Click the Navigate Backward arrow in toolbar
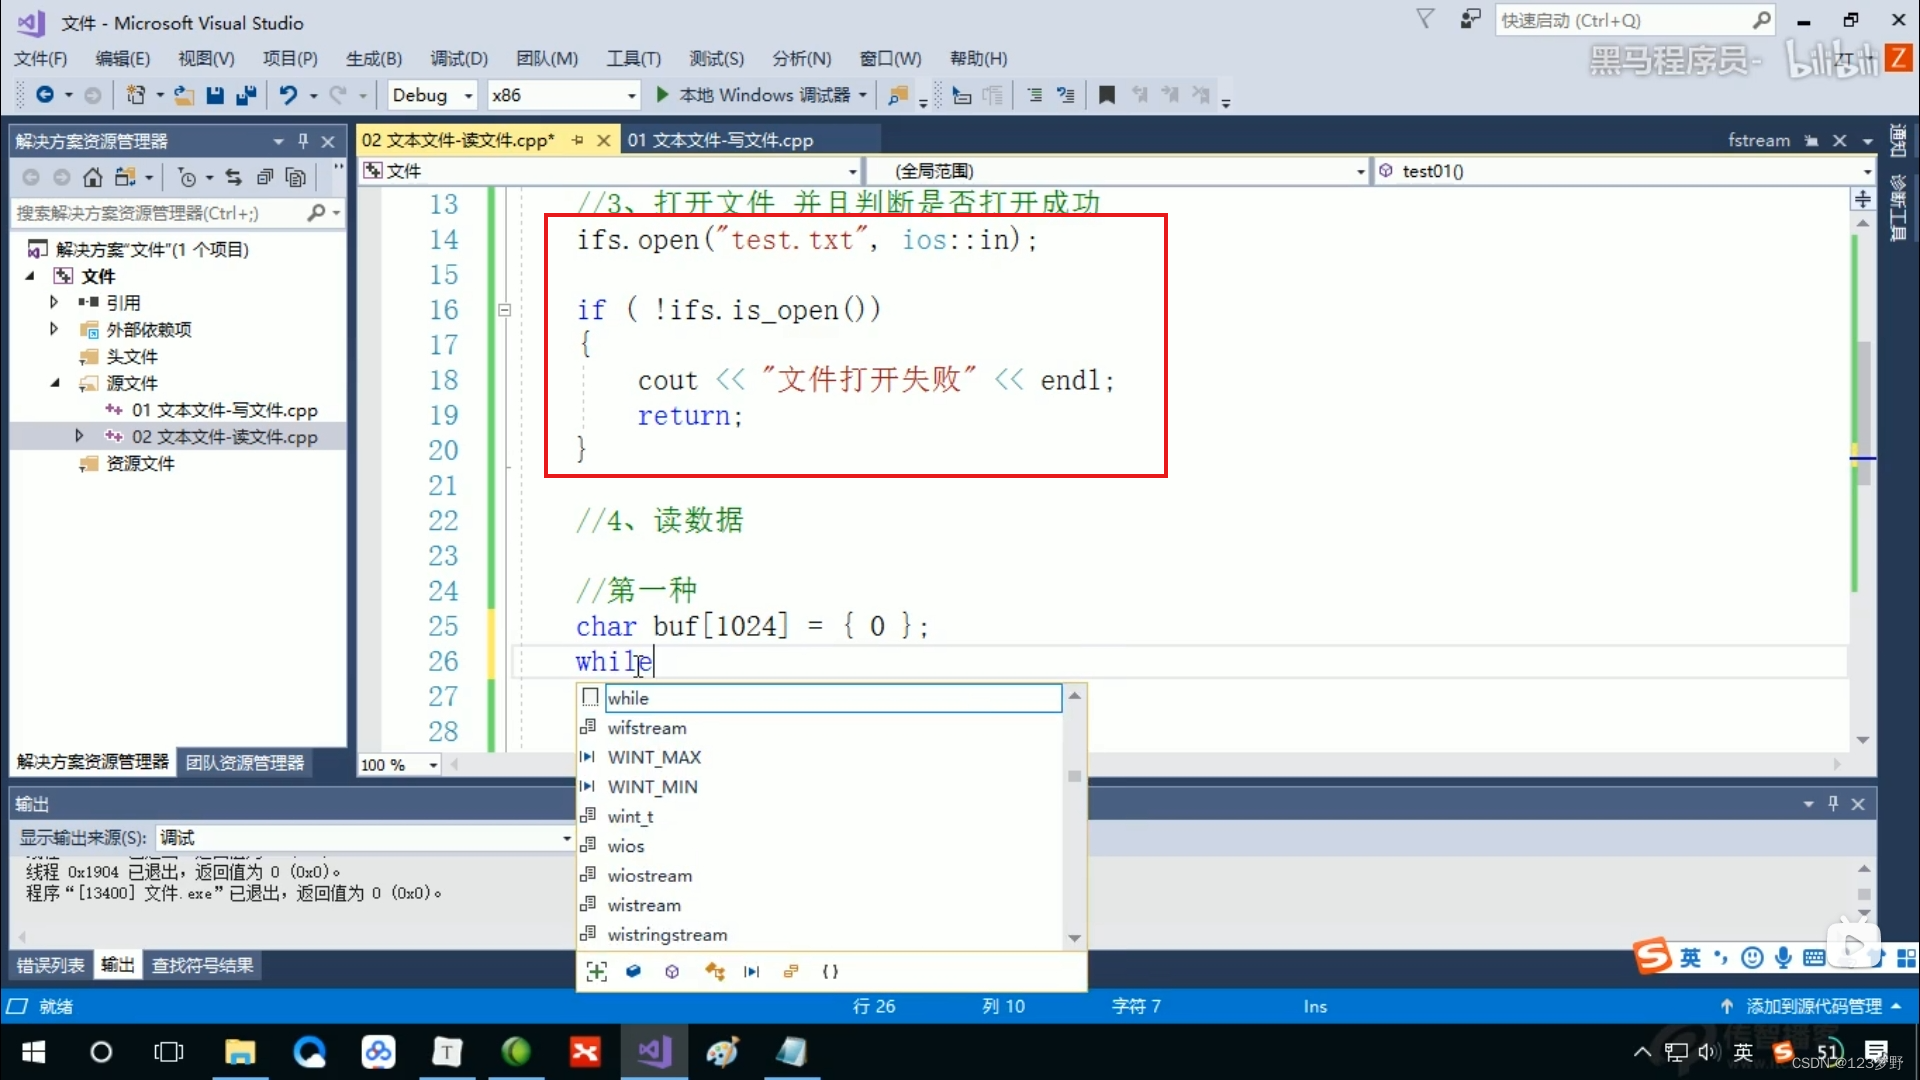 pyautogui.click(x=45, y=95)
